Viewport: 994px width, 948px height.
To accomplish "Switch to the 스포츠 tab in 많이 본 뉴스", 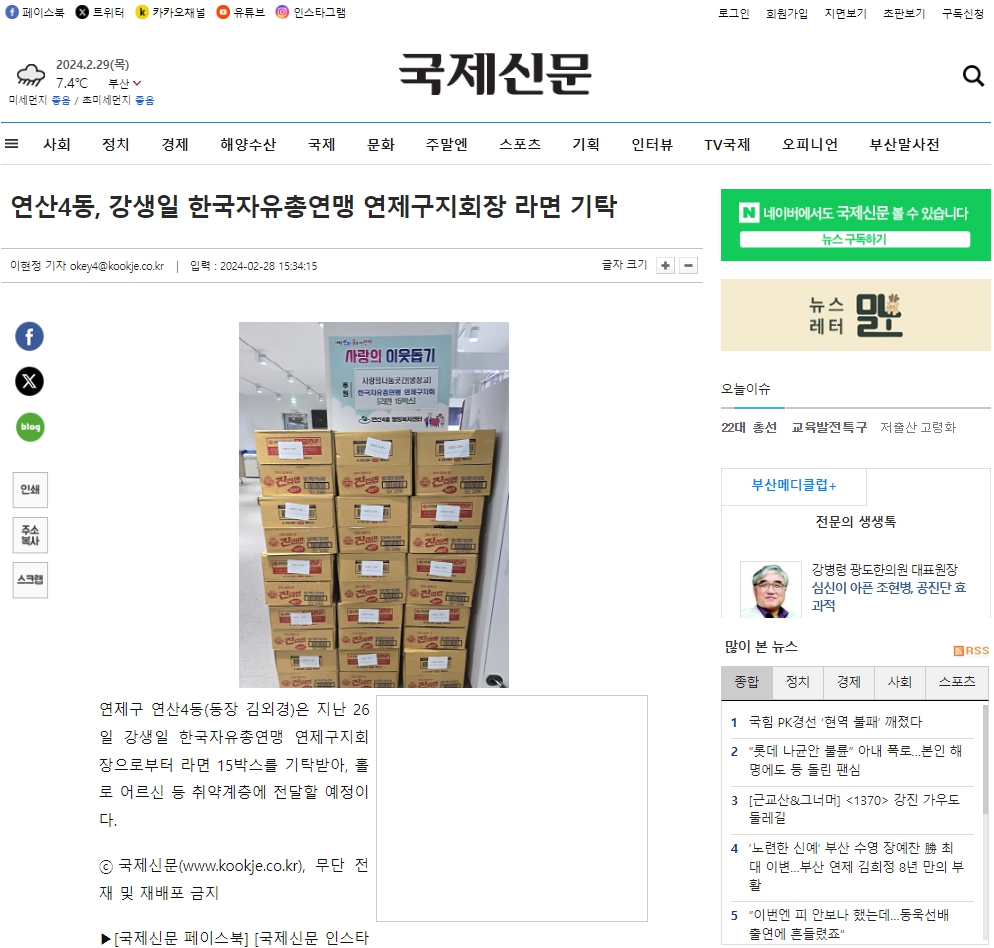I will [x=957, y=682].
